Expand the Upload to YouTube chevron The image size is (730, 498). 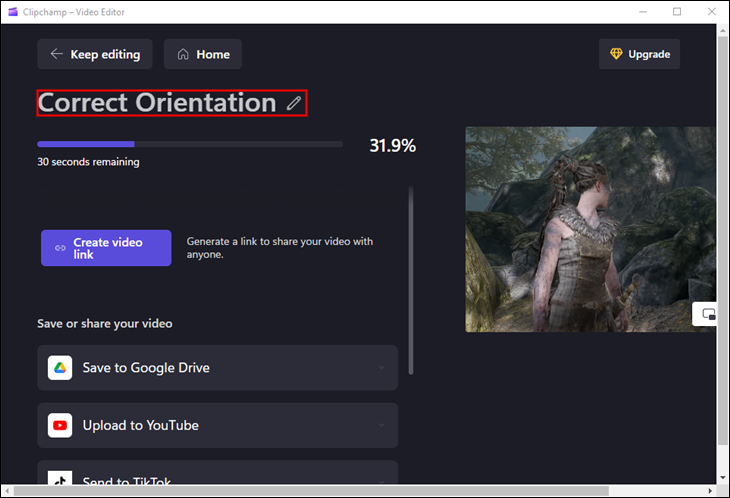[x=381, y=426]
